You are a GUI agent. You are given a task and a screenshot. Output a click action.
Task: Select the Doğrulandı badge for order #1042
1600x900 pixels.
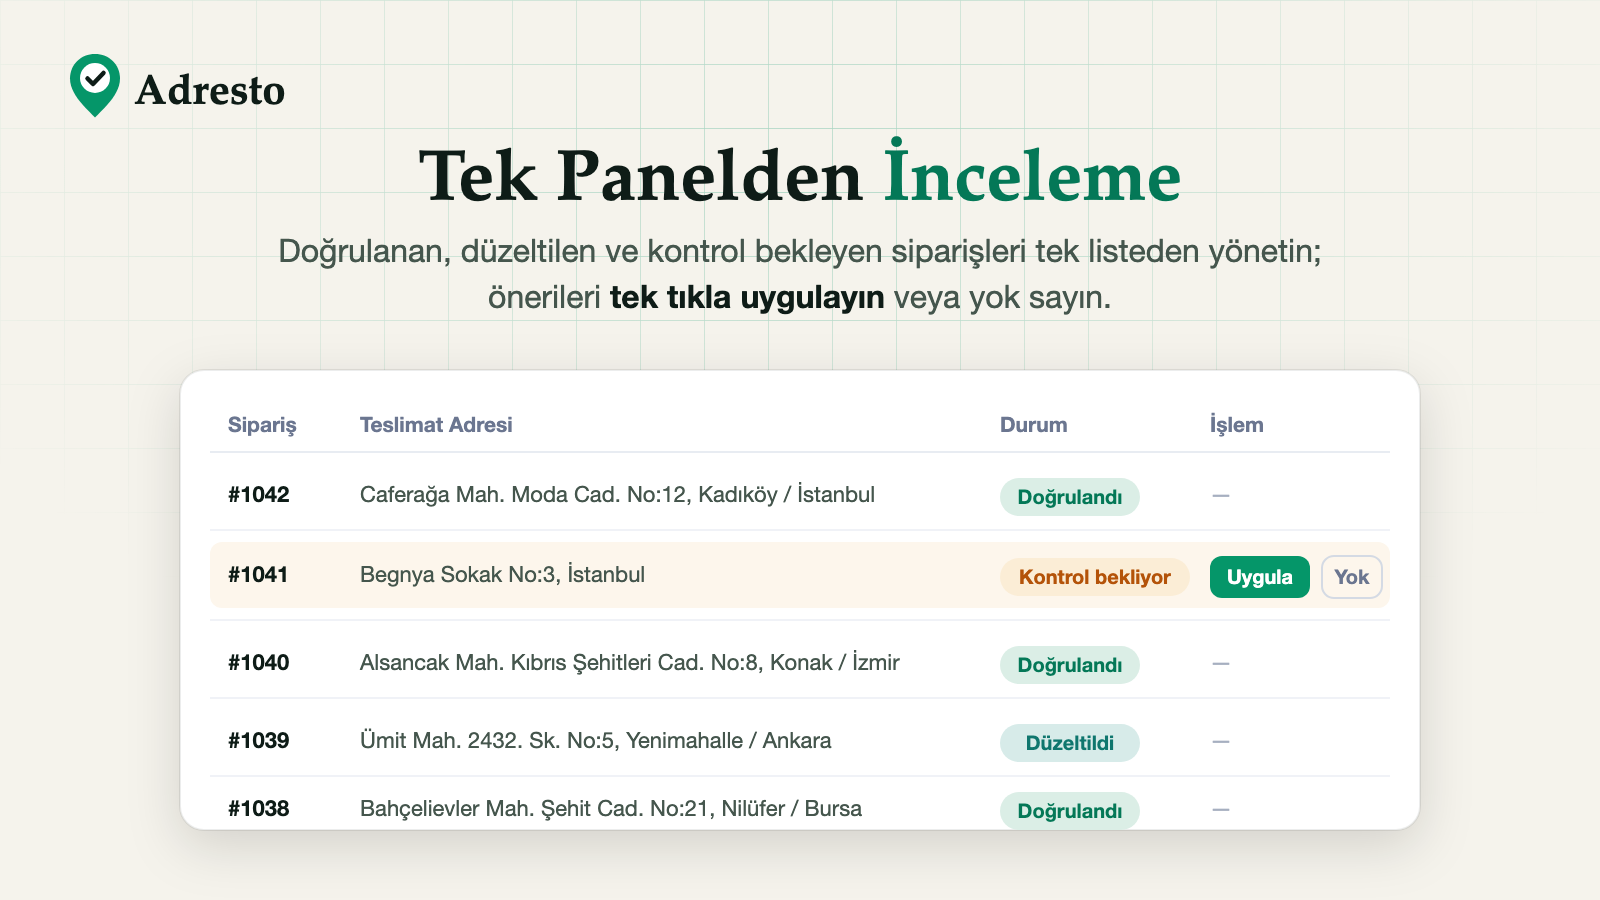pyautogui.click(x=1070, y=497)
